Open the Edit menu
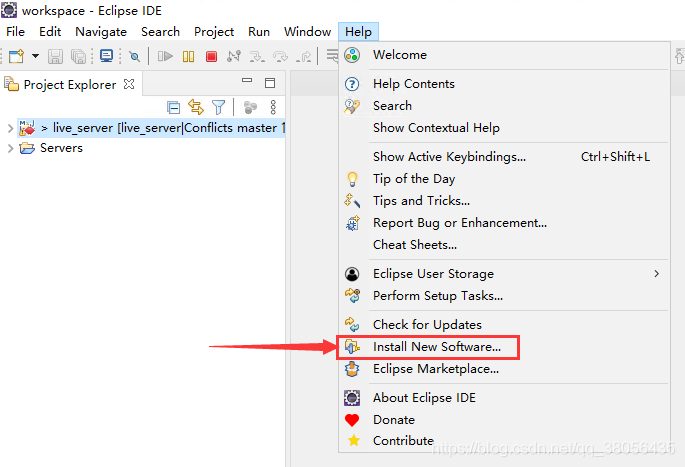 click(x=50, y=32)
